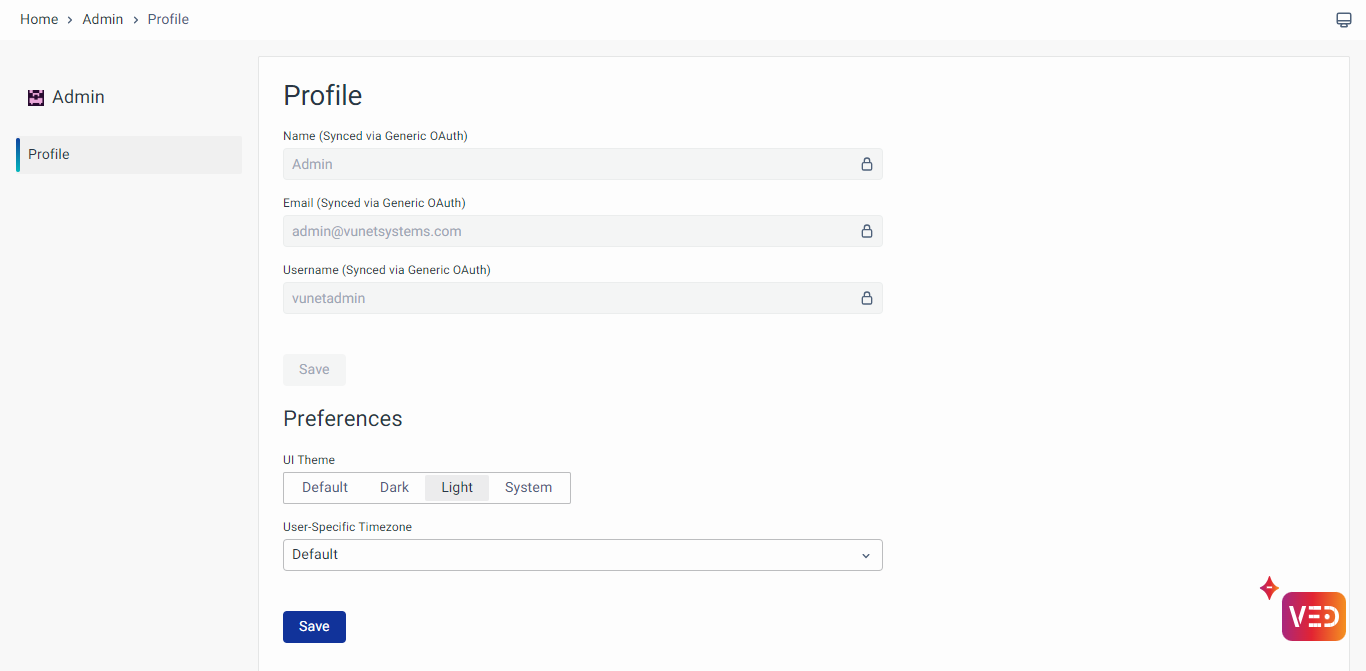Click the Username field containing vunetadmin

pos(570,298)
